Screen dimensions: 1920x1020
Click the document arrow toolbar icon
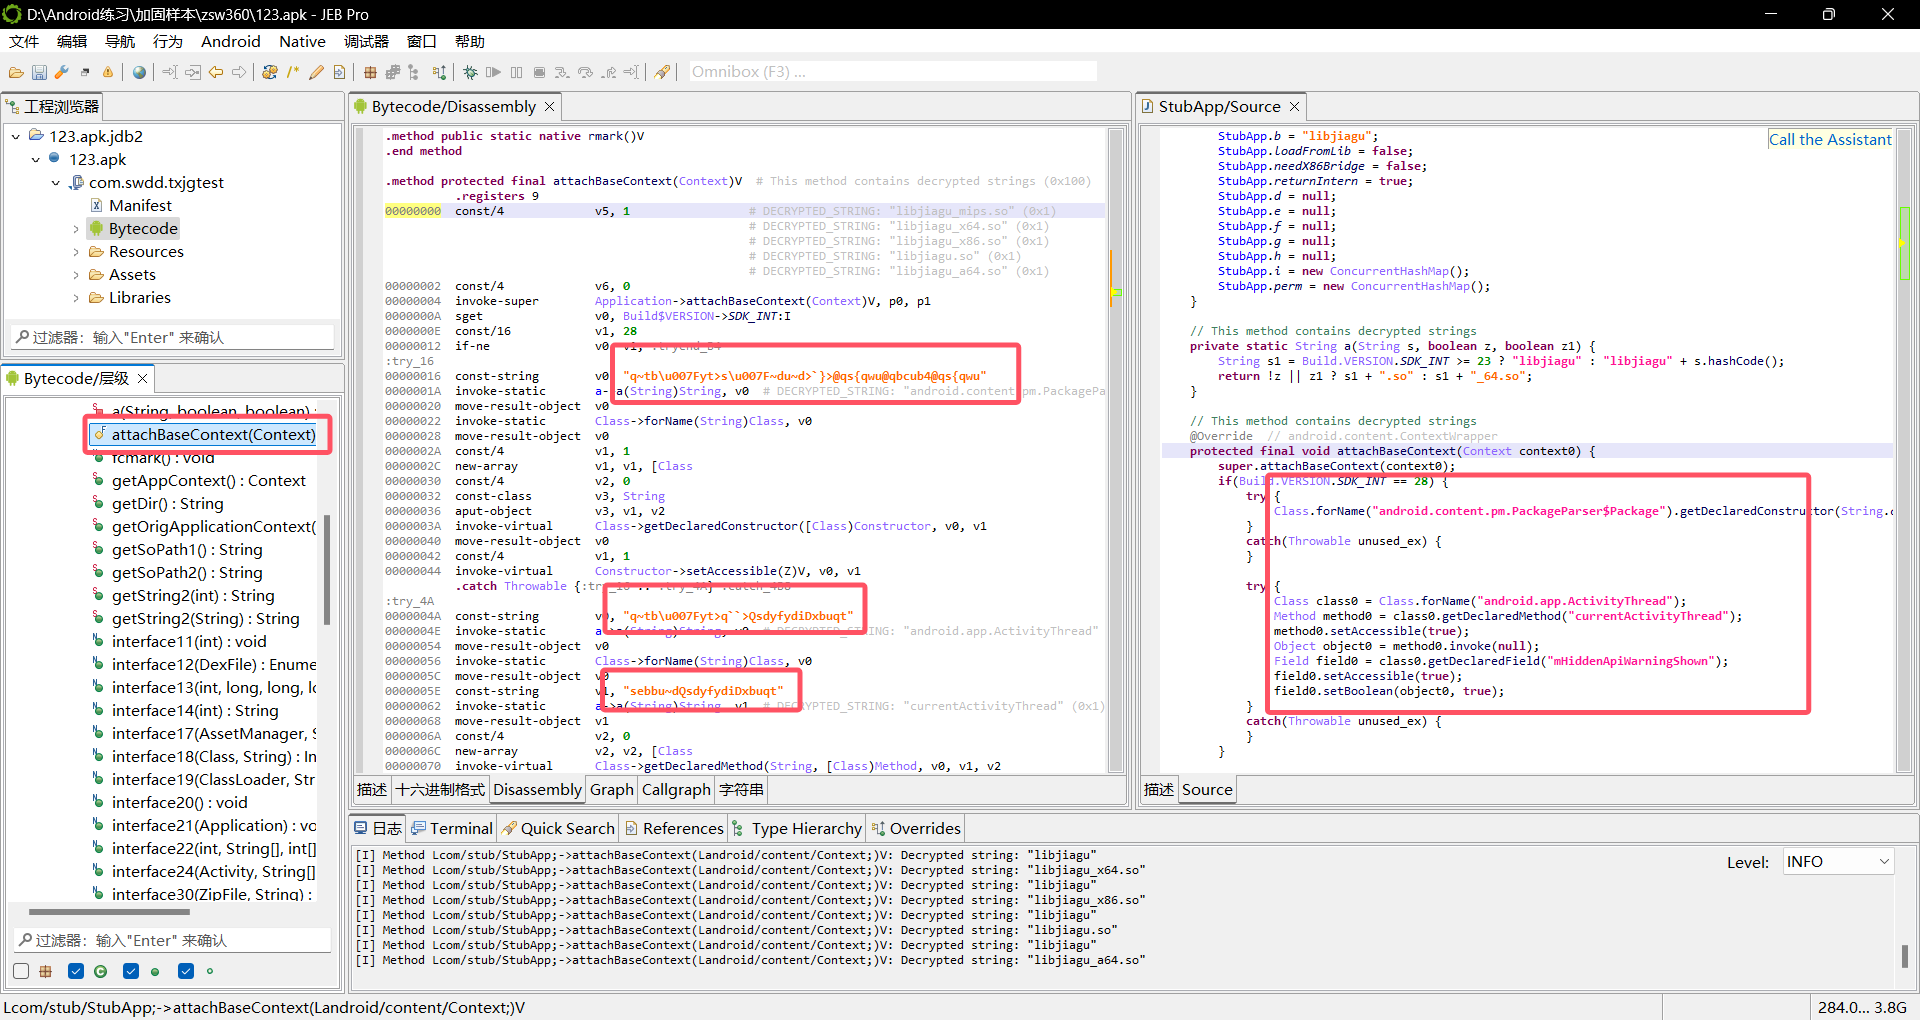(339, 72)
